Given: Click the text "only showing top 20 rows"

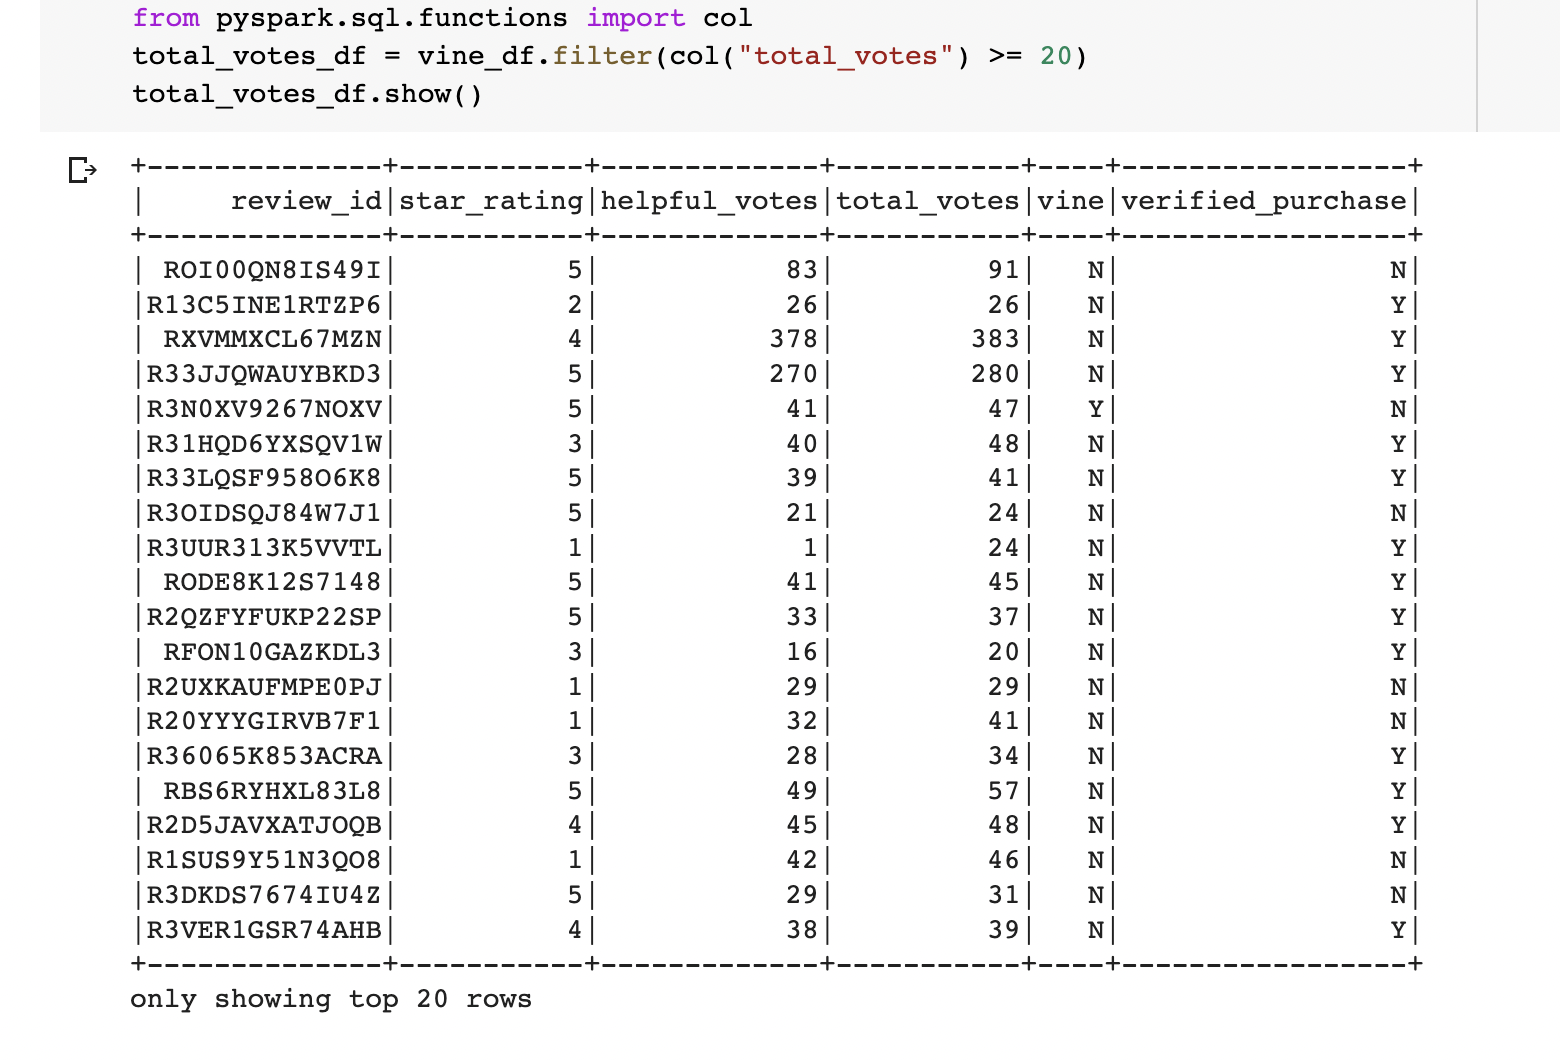Looking at the screenshot, I should 331,998.
